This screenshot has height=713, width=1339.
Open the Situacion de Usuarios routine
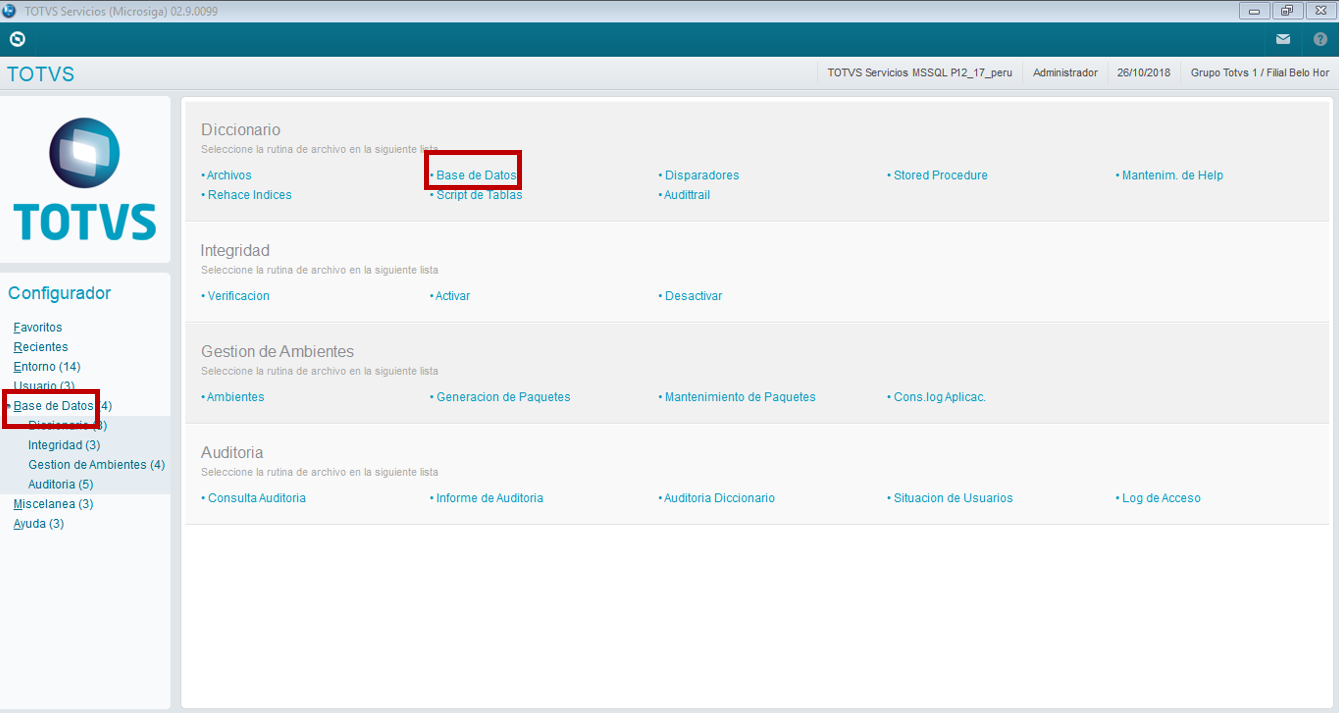click(953, 498)
